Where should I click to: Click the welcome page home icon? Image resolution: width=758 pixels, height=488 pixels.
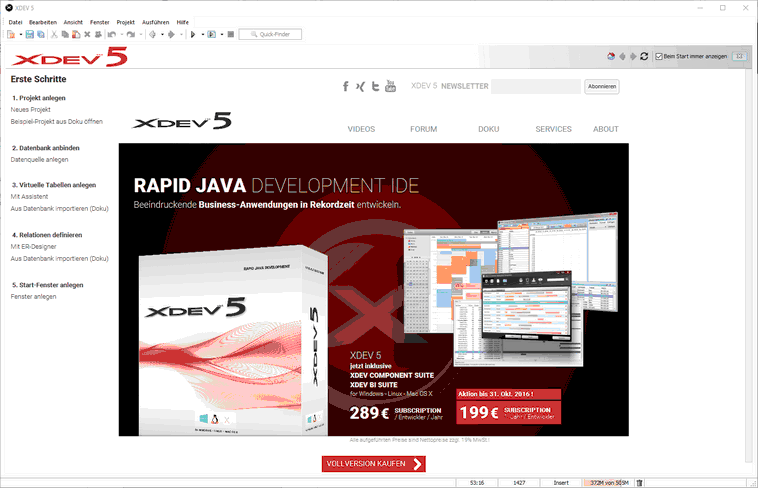coord(611,57)
